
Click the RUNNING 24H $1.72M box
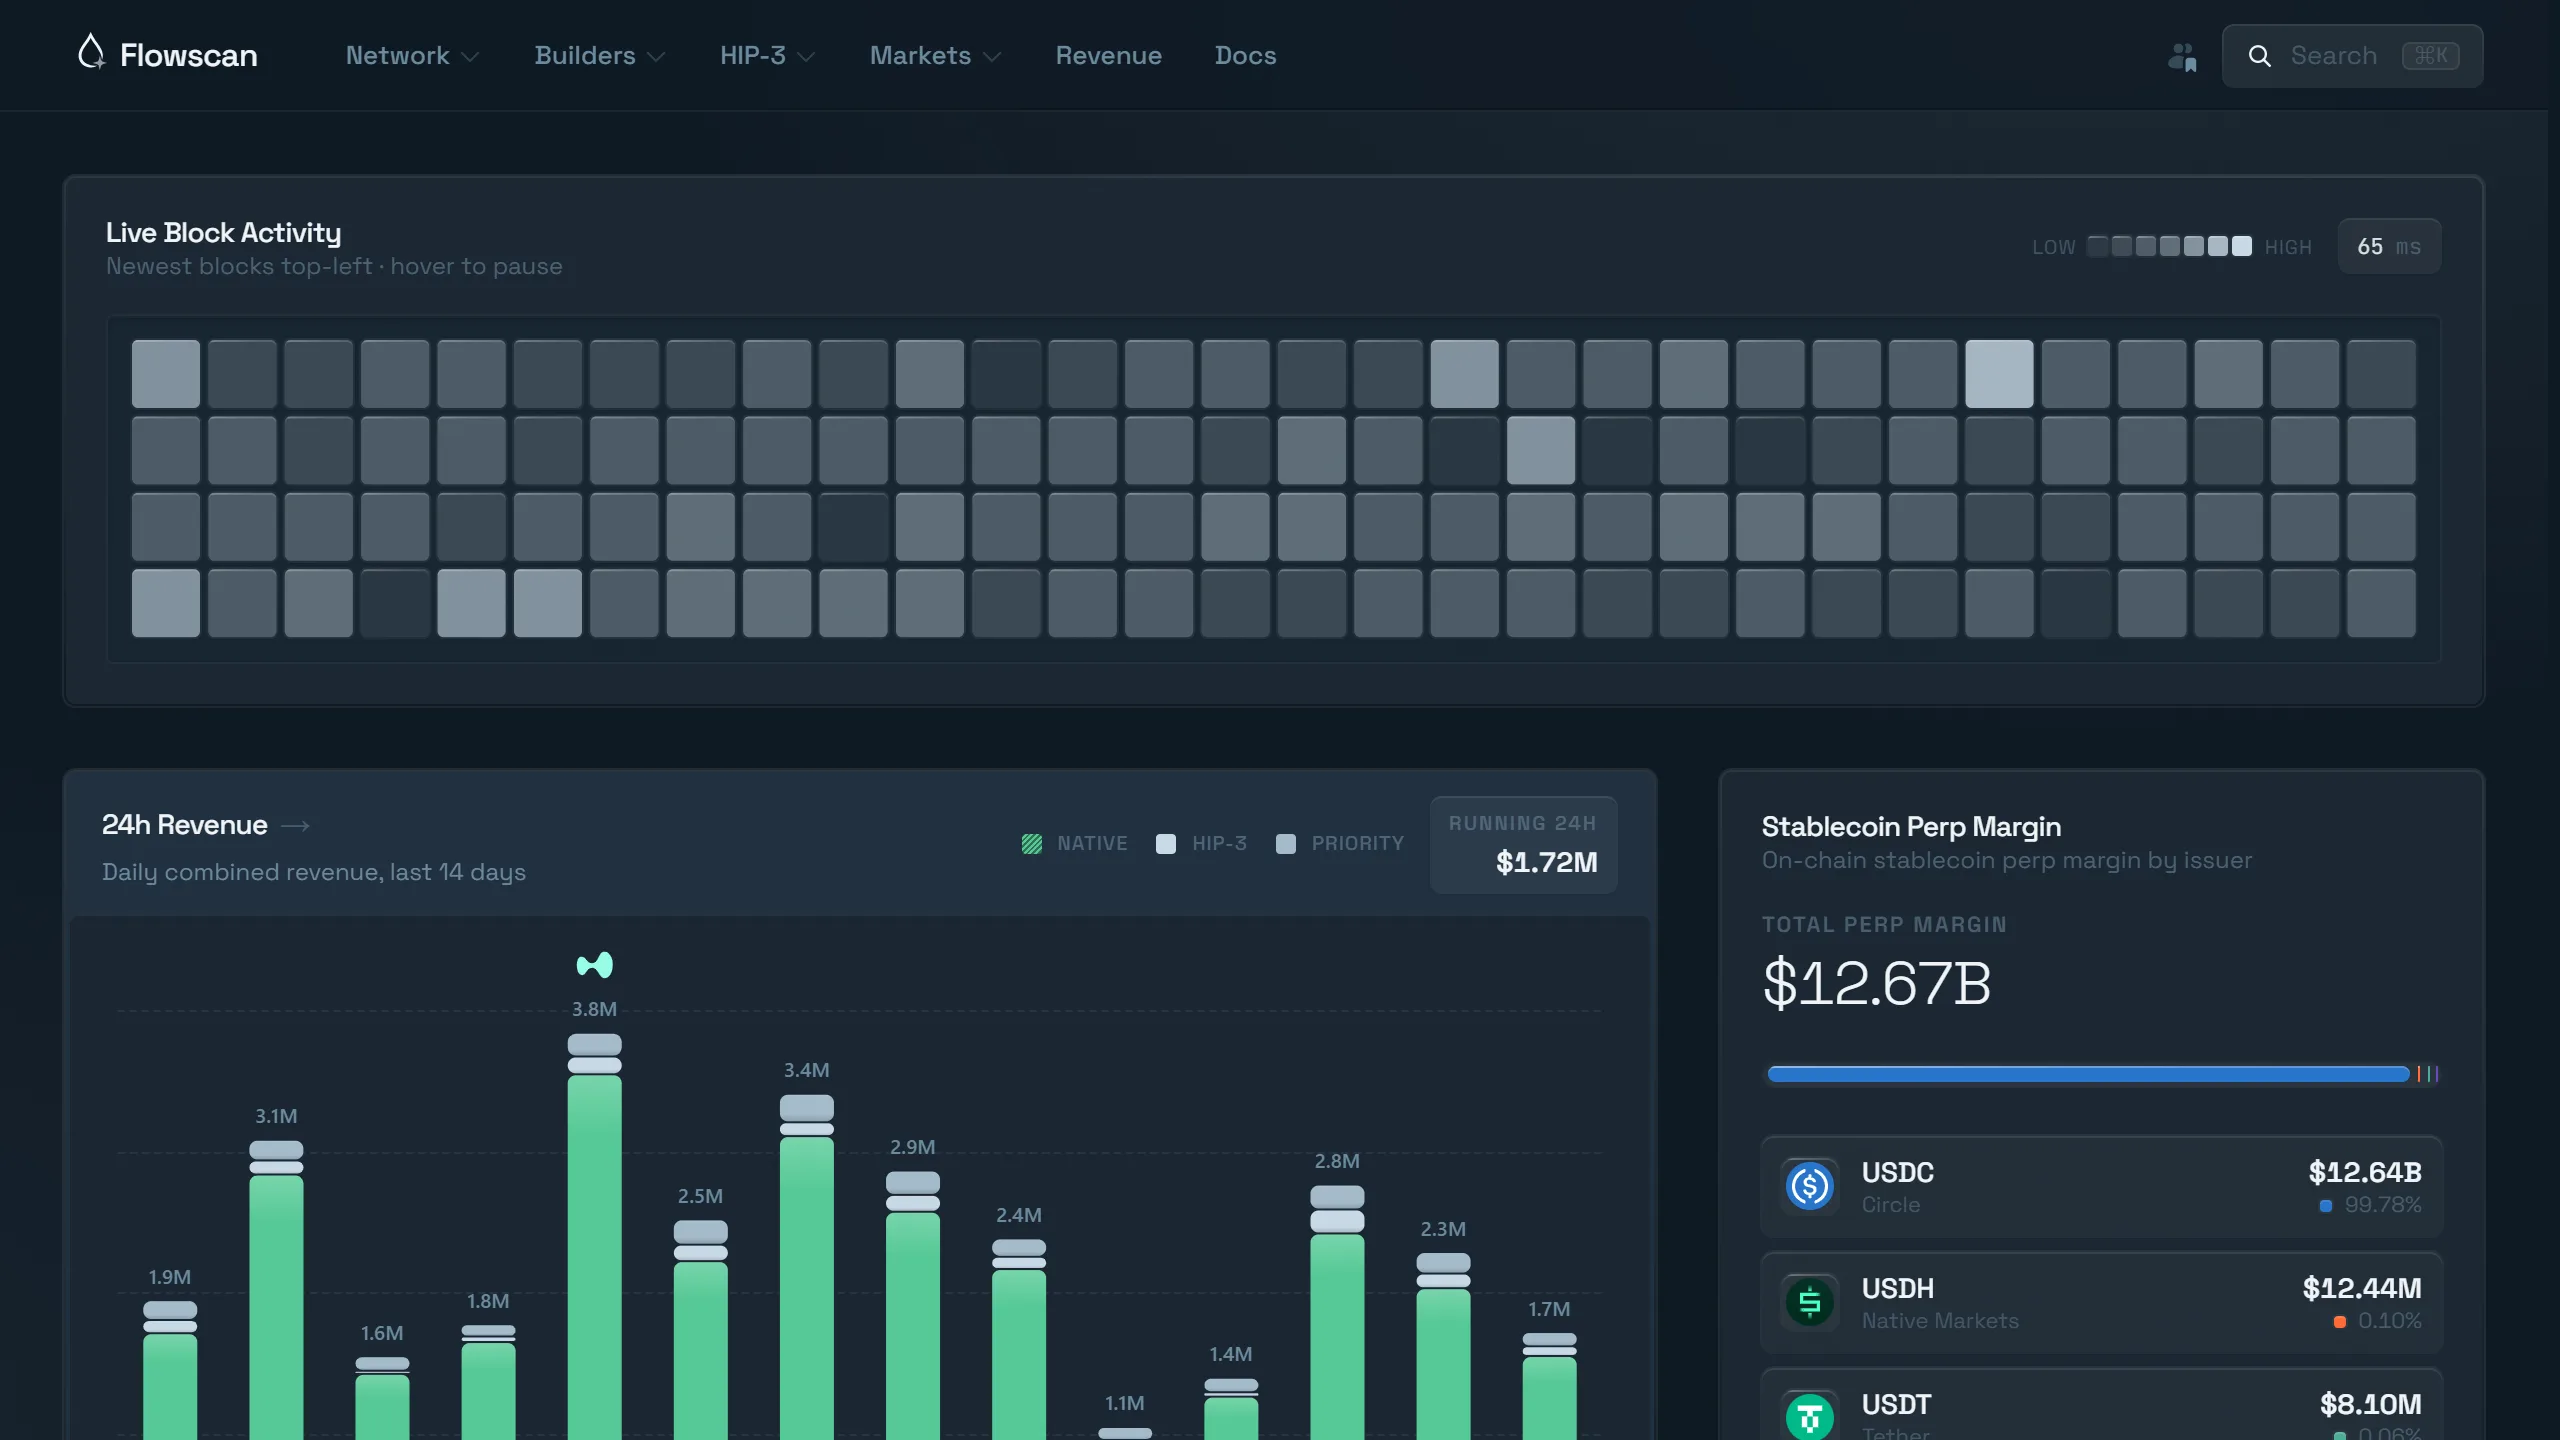[1523, 845]
